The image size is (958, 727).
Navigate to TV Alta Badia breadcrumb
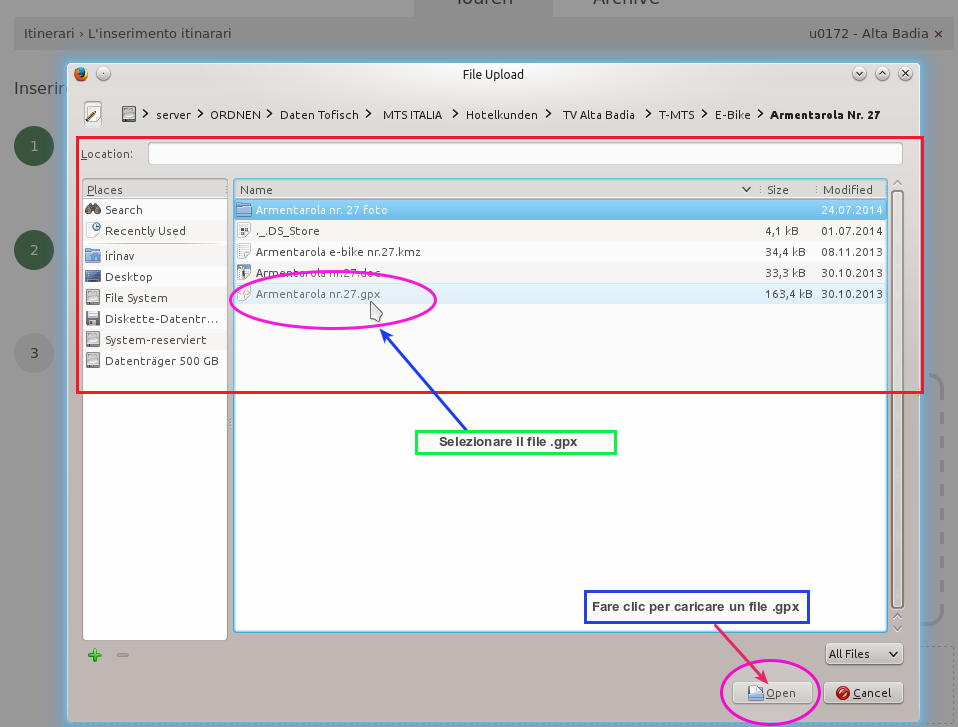[598, 115]
